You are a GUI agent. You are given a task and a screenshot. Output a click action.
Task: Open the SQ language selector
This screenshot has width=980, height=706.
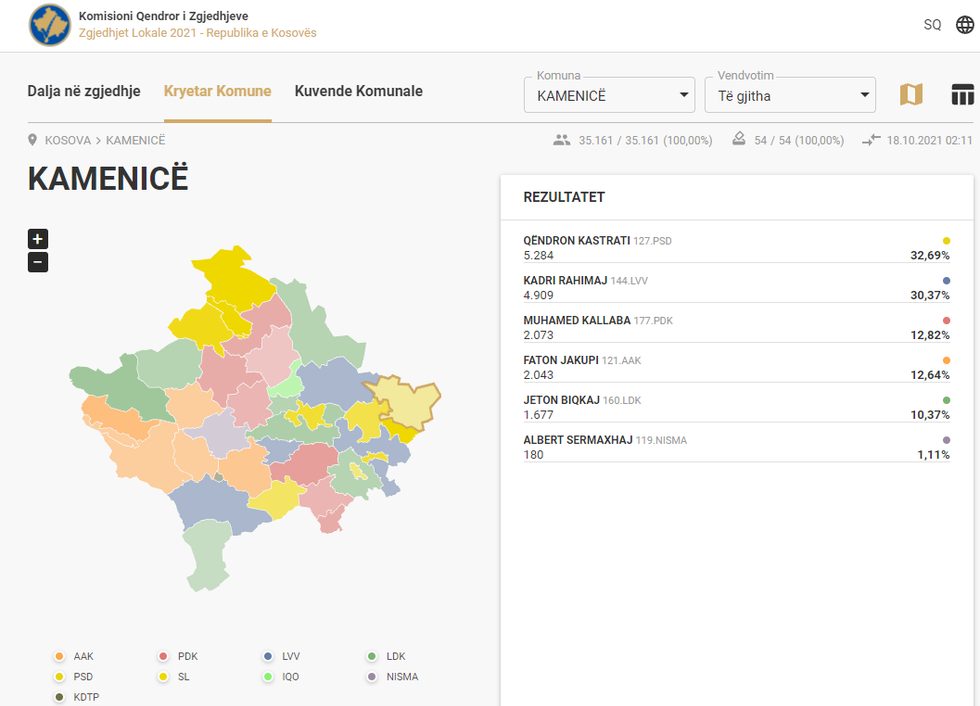coord(932,25)
